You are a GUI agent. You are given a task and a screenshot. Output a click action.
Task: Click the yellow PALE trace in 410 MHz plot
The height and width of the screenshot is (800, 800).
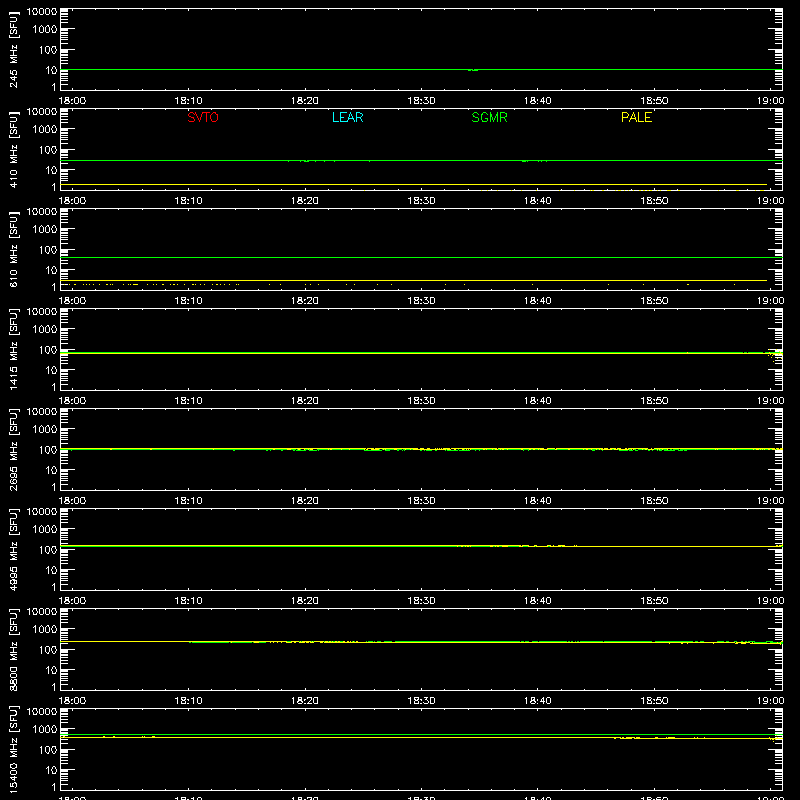414,184
